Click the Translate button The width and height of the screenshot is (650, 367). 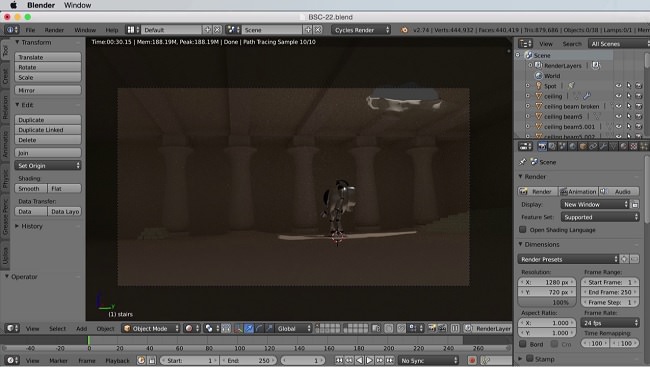coord(48,57)
